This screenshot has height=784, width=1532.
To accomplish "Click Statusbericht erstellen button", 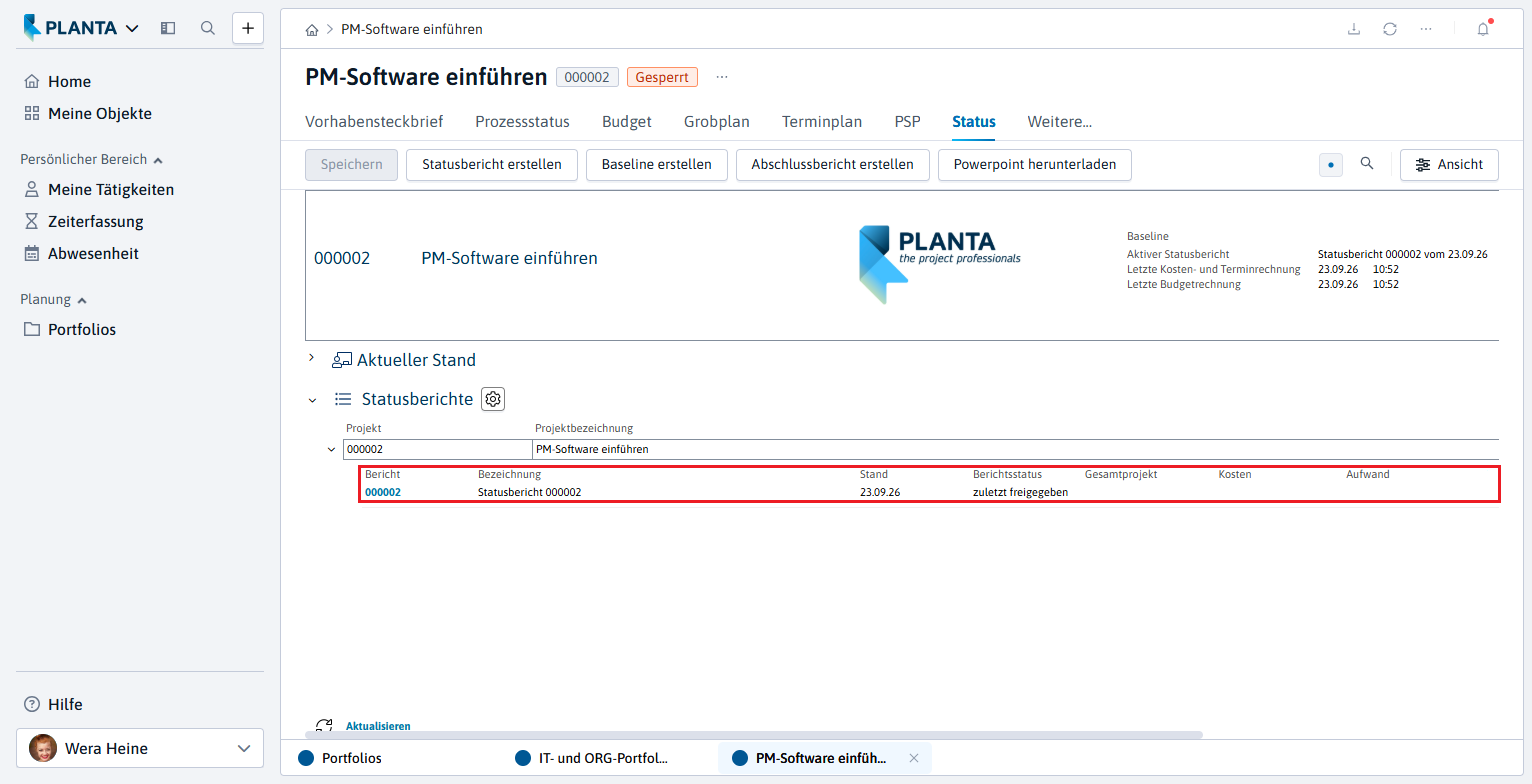I will [492, 165].
